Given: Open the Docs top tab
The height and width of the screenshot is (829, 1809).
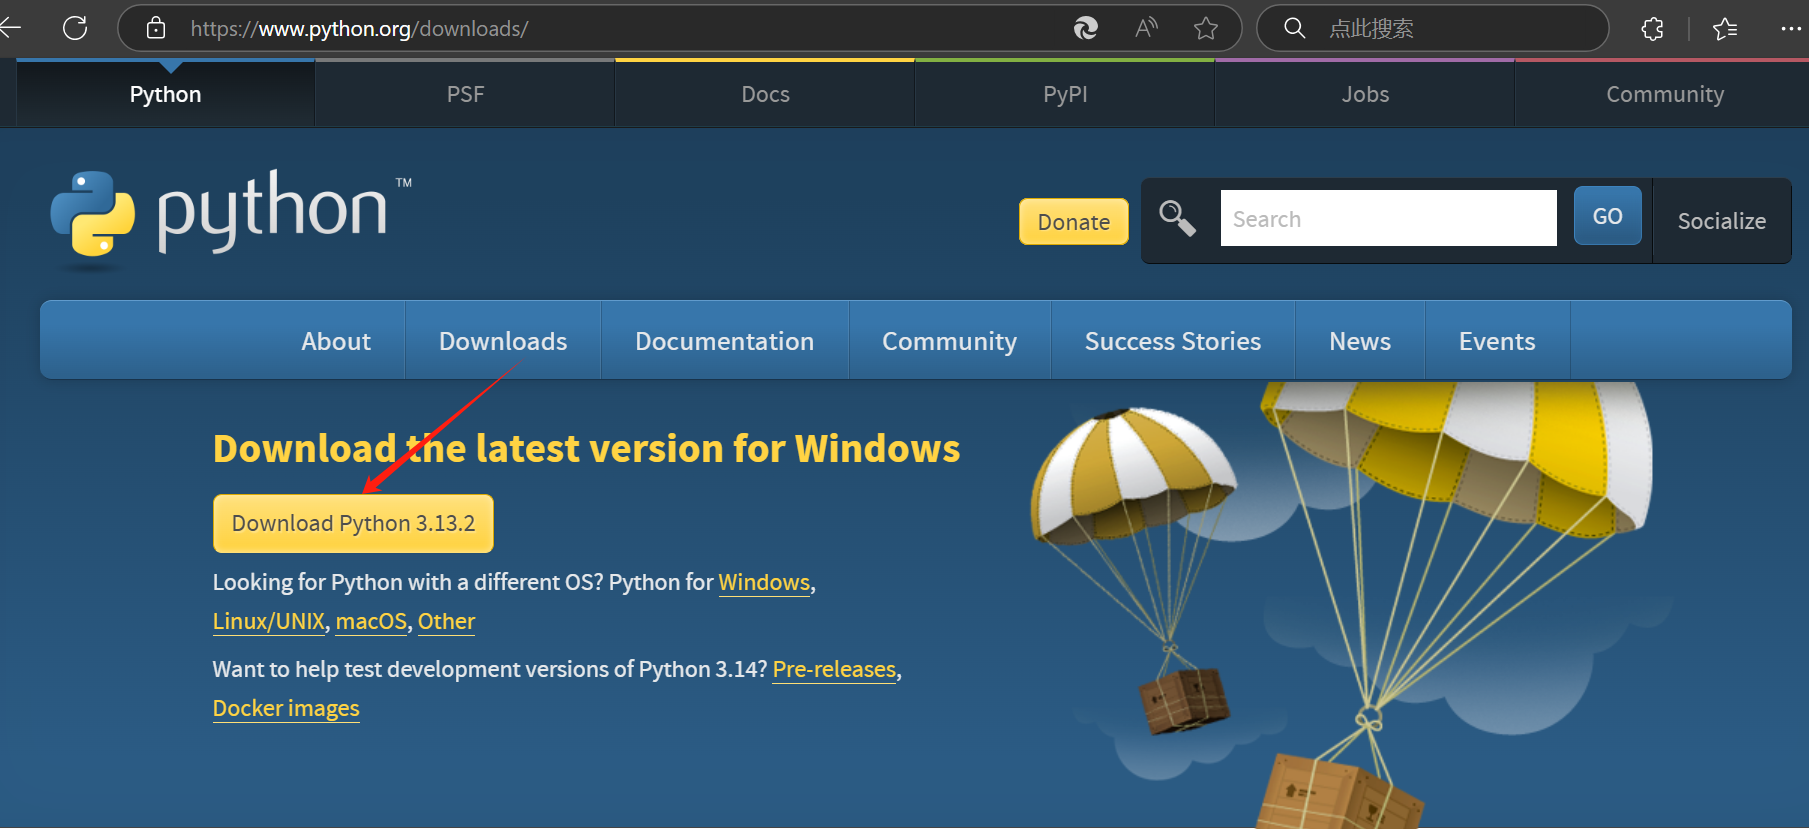Looking at the screenshot, I should (x=765, y=94).
